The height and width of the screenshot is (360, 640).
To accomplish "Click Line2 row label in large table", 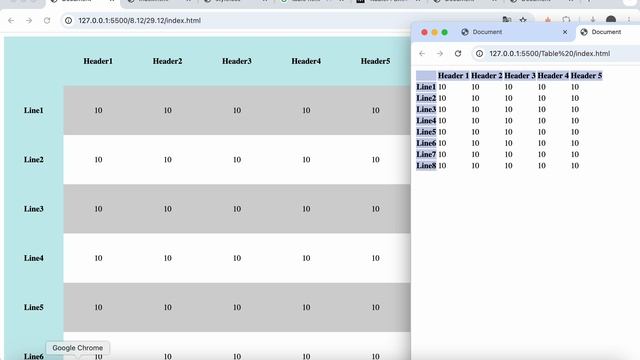I will pyautogui.click(x=33, y=160).
